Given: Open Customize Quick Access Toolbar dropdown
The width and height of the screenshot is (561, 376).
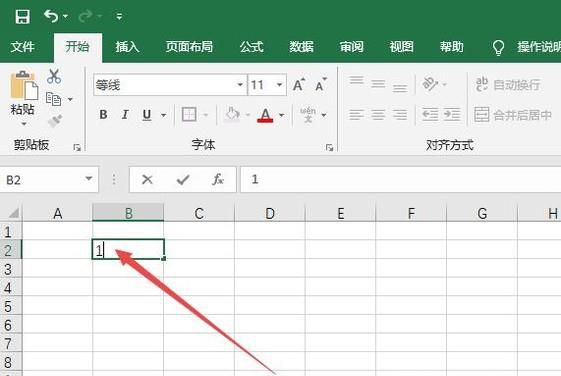Looking at the screenshot, I should coord(119,16).
